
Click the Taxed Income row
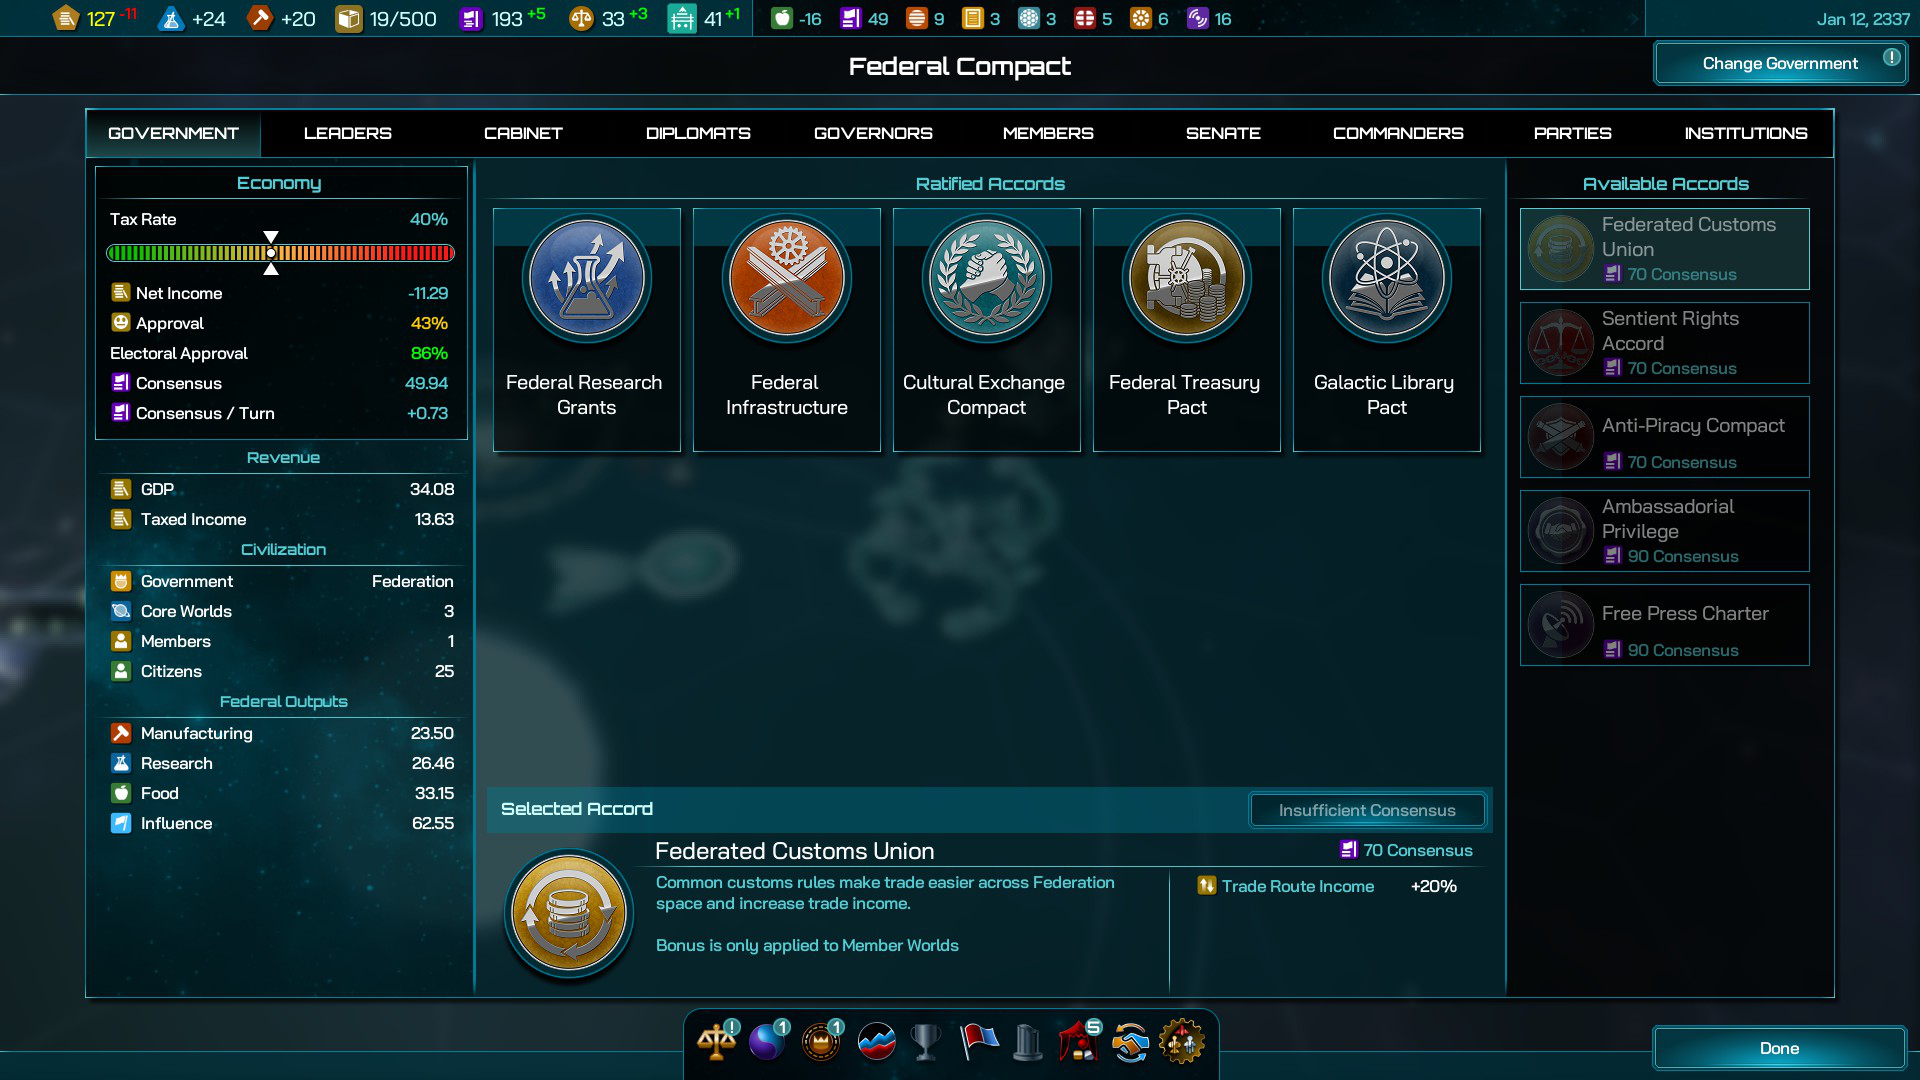point(282,519)
